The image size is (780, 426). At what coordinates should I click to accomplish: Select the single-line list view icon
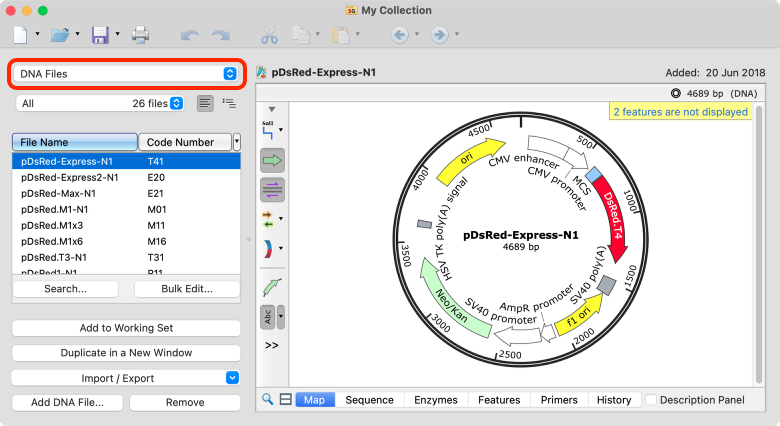tap(205, 104)
